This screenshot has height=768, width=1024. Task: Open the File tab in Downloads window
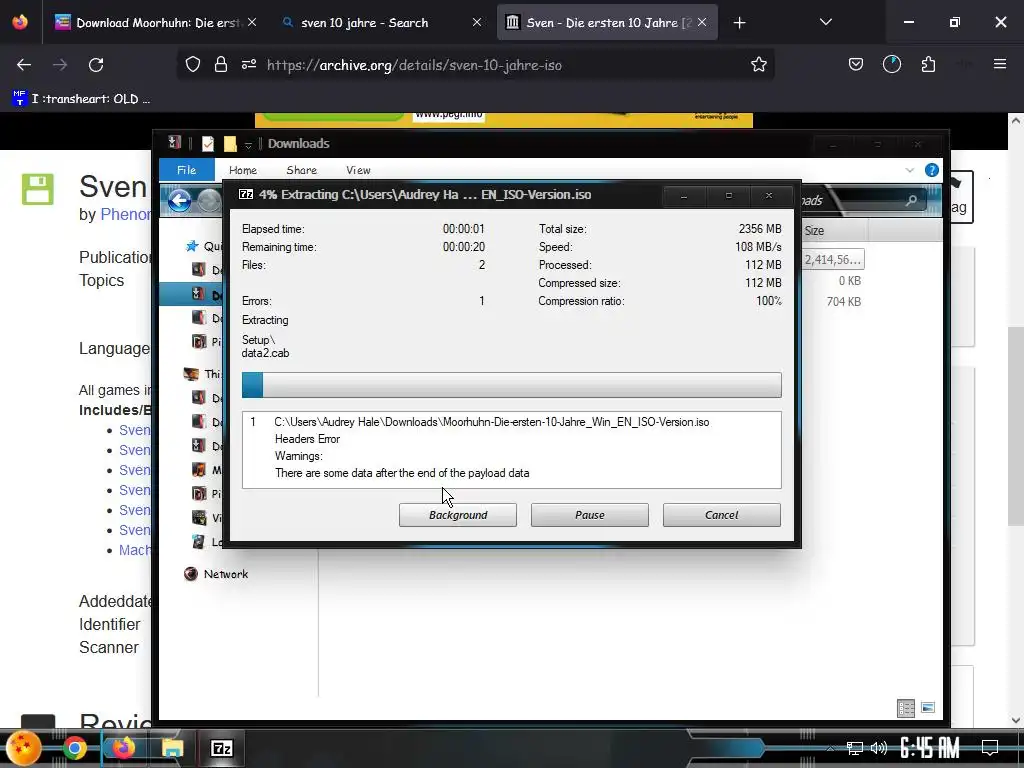[187, 170]
